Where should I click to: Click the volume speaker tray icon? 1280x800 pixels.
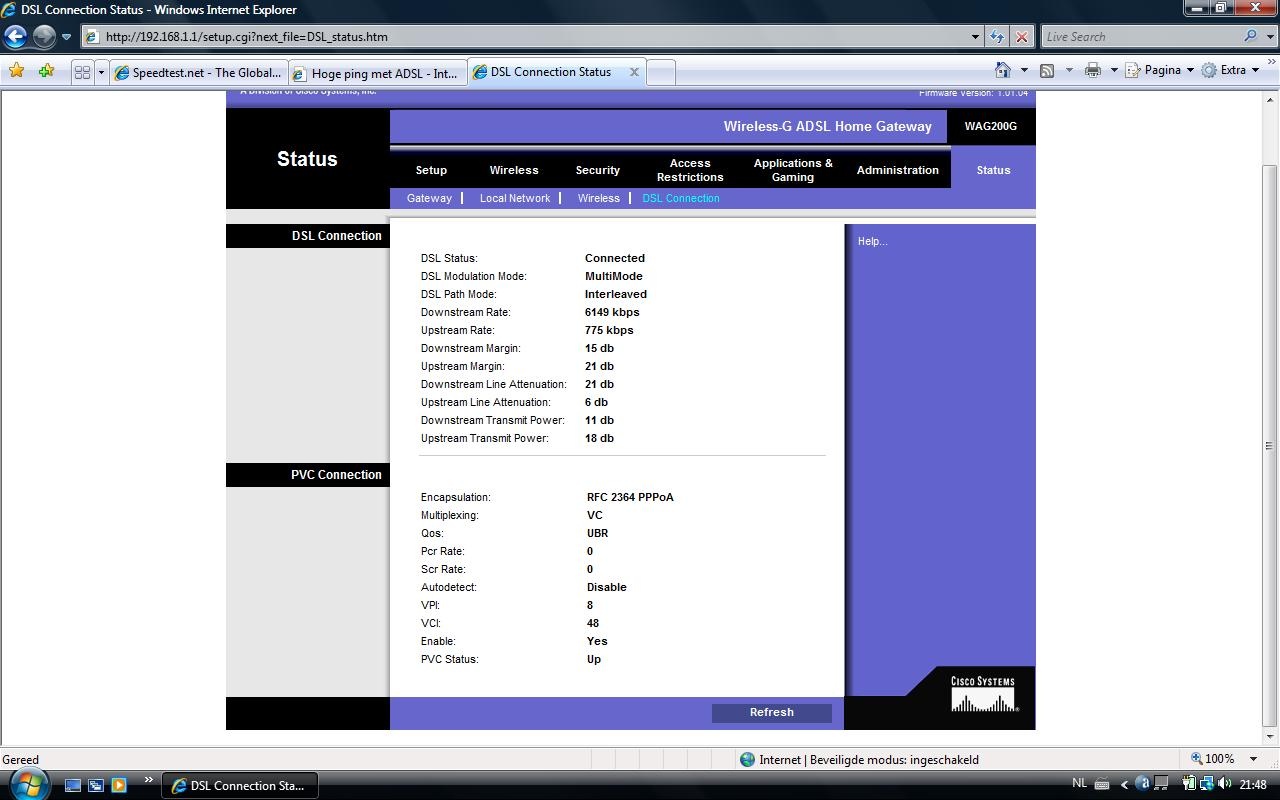click(x=1226, y=785)
